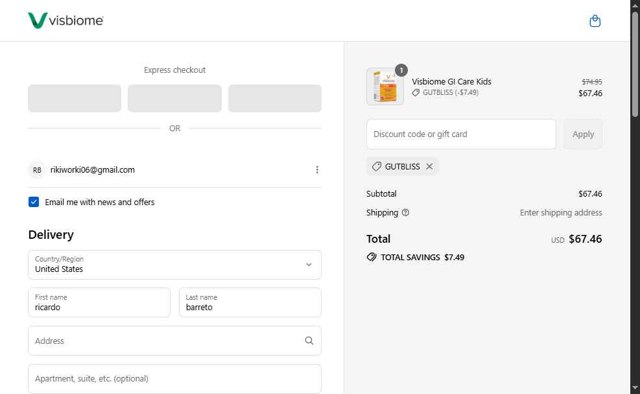Click the total amount $67.46 with USD
This screenshot has height=394, width=640.
point(576,239)
